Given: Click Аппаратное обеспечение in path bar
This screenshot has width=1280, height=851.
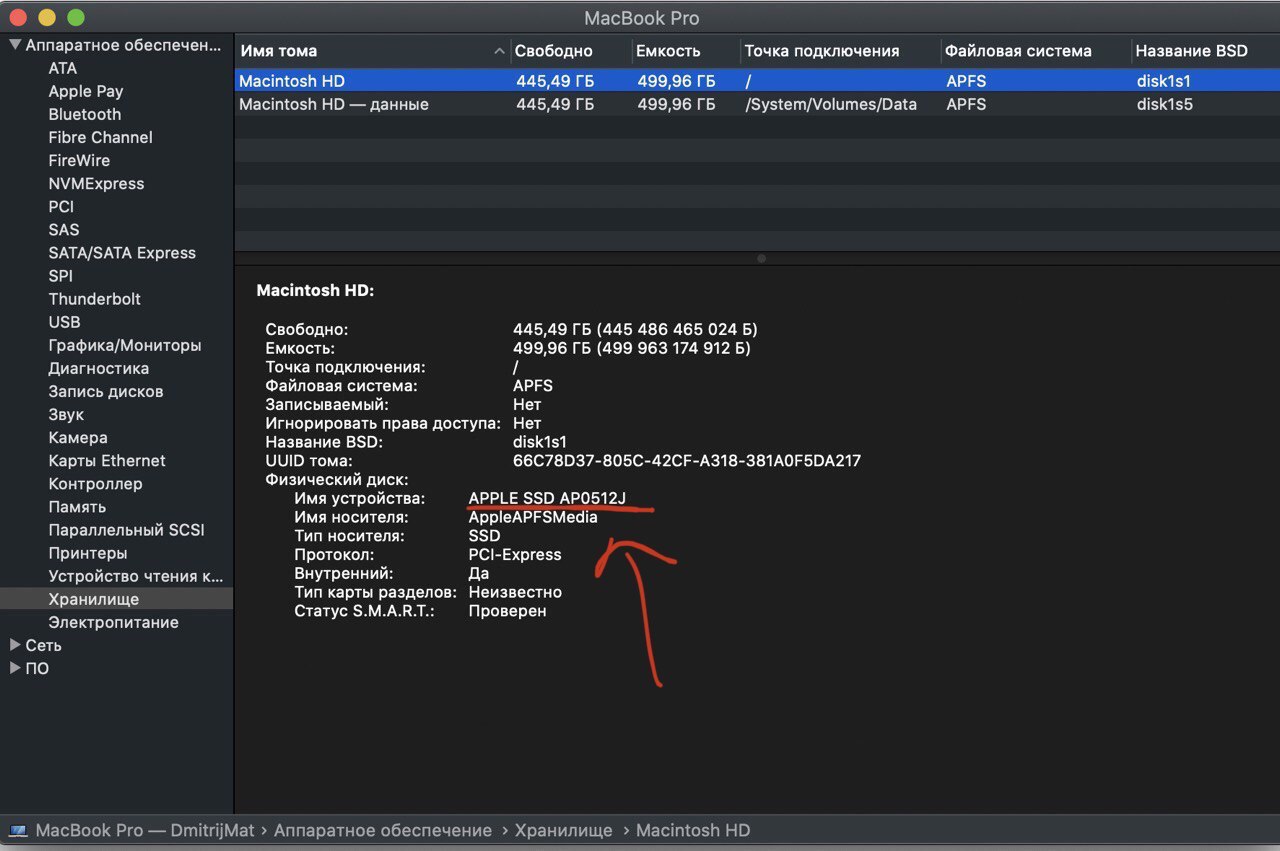Looking at the screenshot, I should coord(383,830).
